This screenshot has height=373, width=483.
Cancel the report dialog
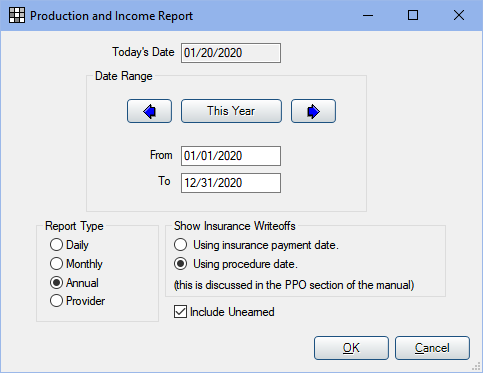coord(432,348)
